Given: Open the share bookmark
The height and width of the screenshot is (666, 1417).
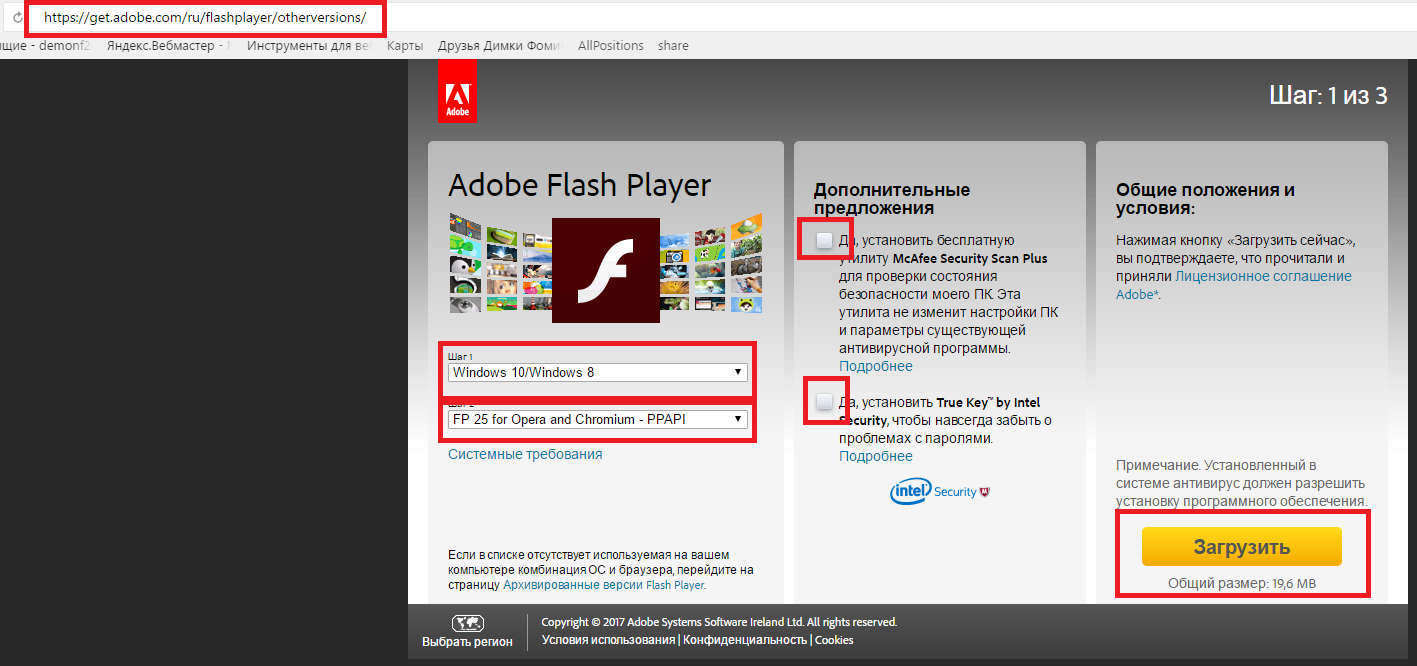Looking at the screenshot, I should pyautogui.click(x=673, y=46).
